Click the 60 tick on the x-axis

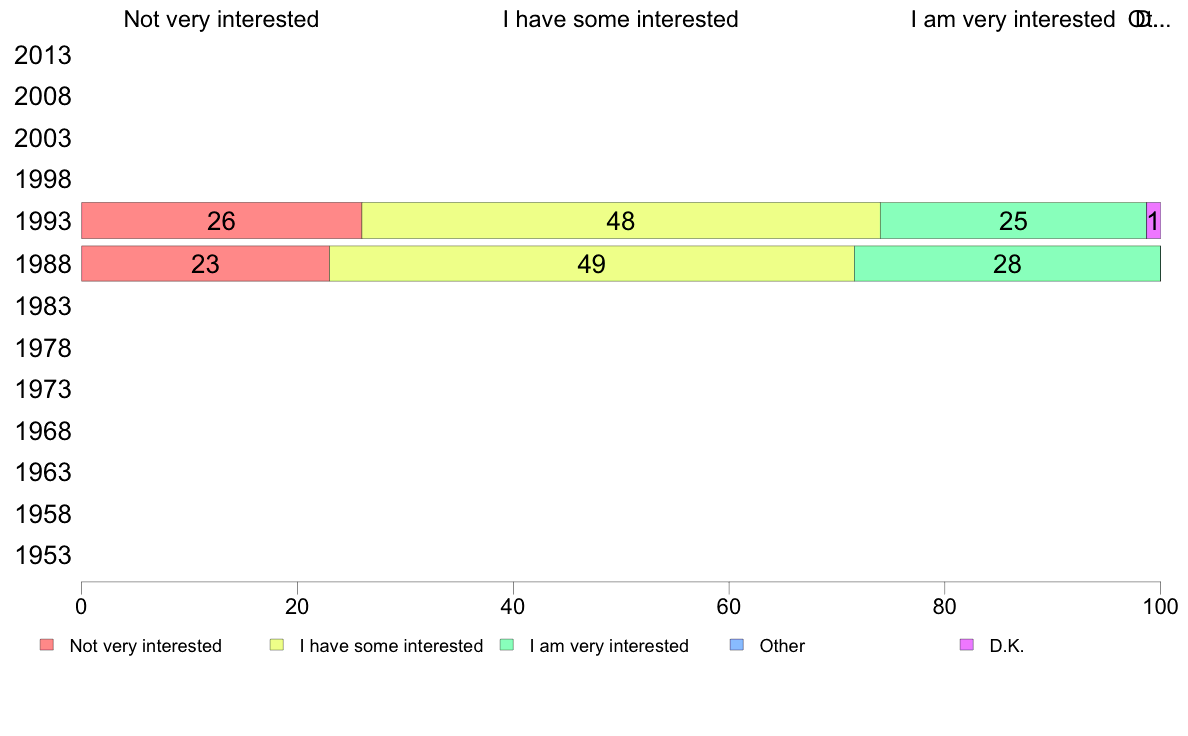tap(729, 606)
